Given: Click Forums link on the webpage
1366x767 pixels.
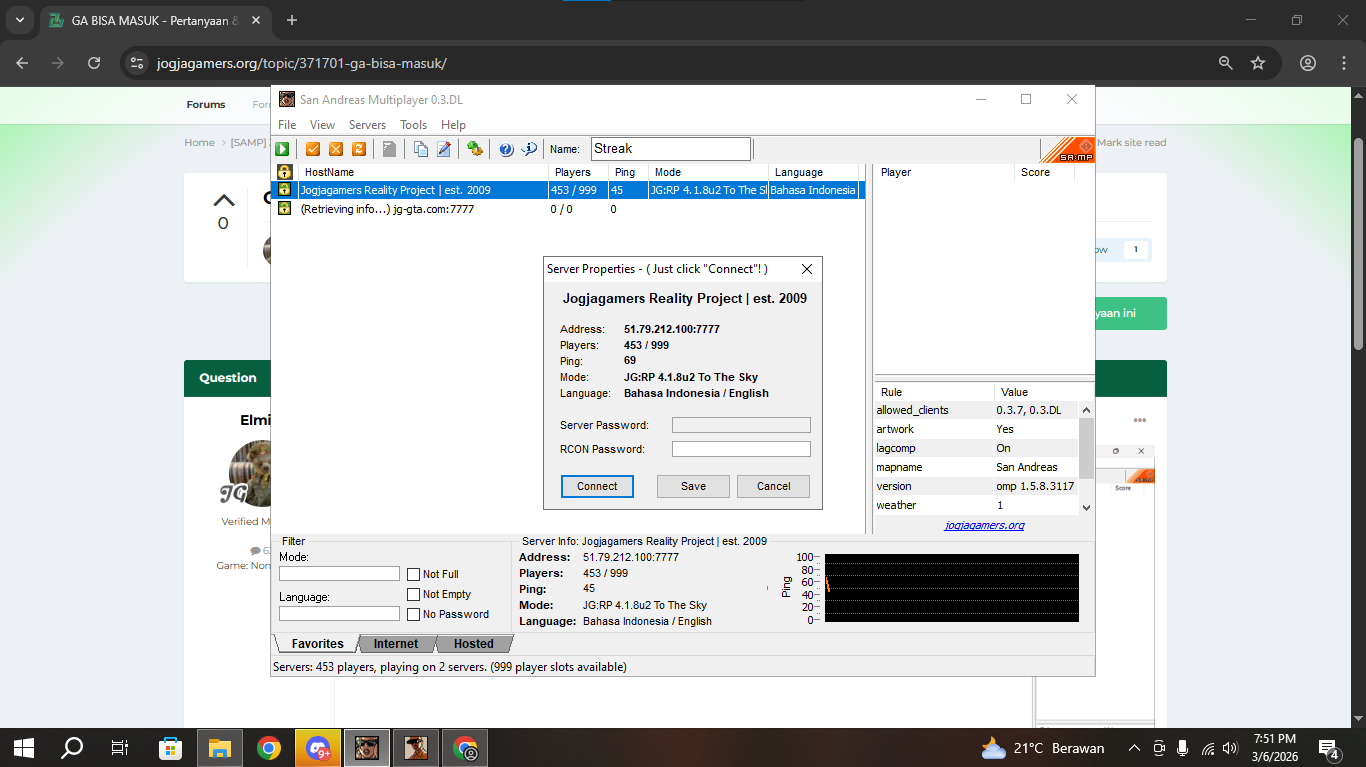Looking at the screenshot, I should click(x=206, y=104).
